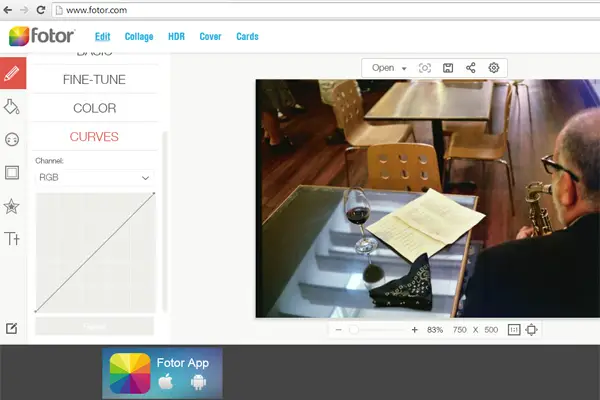The height and width of the screenshot is (400, 600).
Task: Click the bottom-left point of the curve
Action: pyautogui.click(x=36, y=312)
